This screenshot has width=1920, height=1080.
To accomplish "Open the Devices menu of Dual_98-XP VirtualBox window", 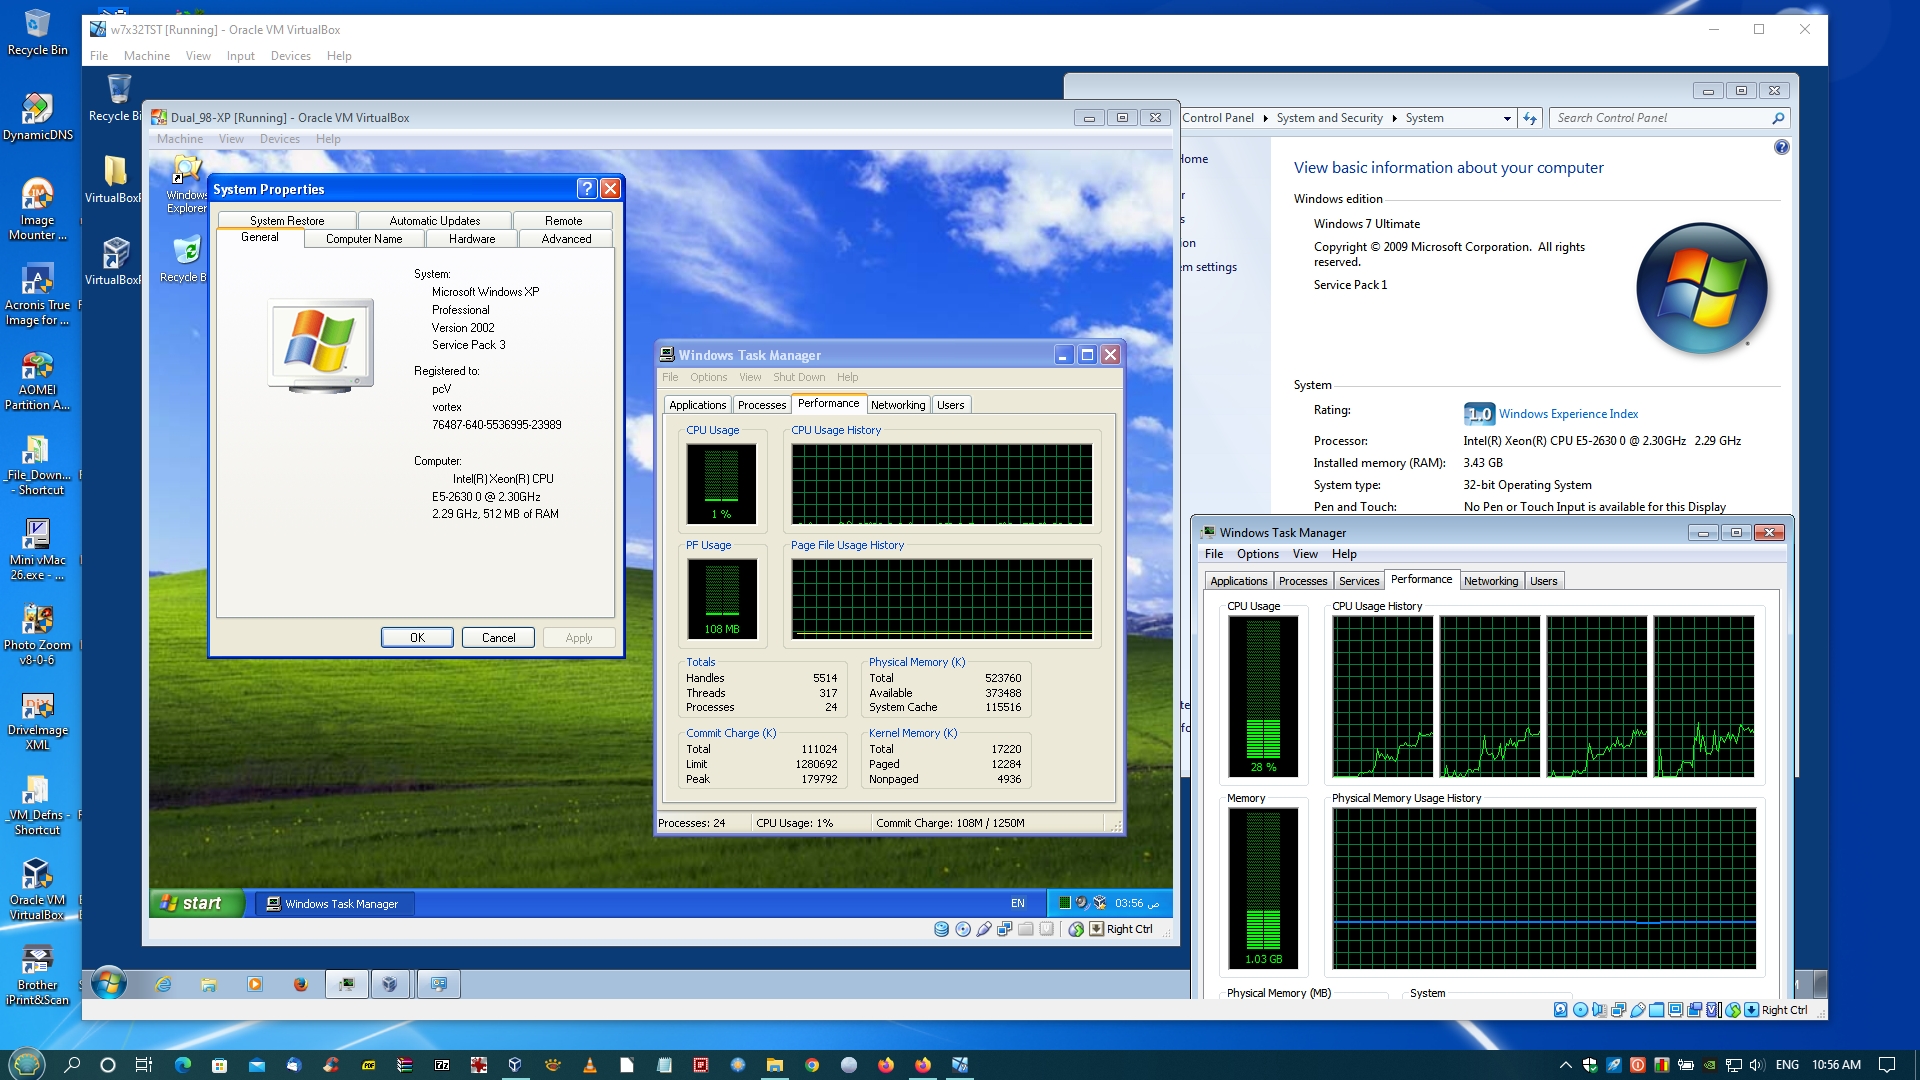I will pos(279,139).
